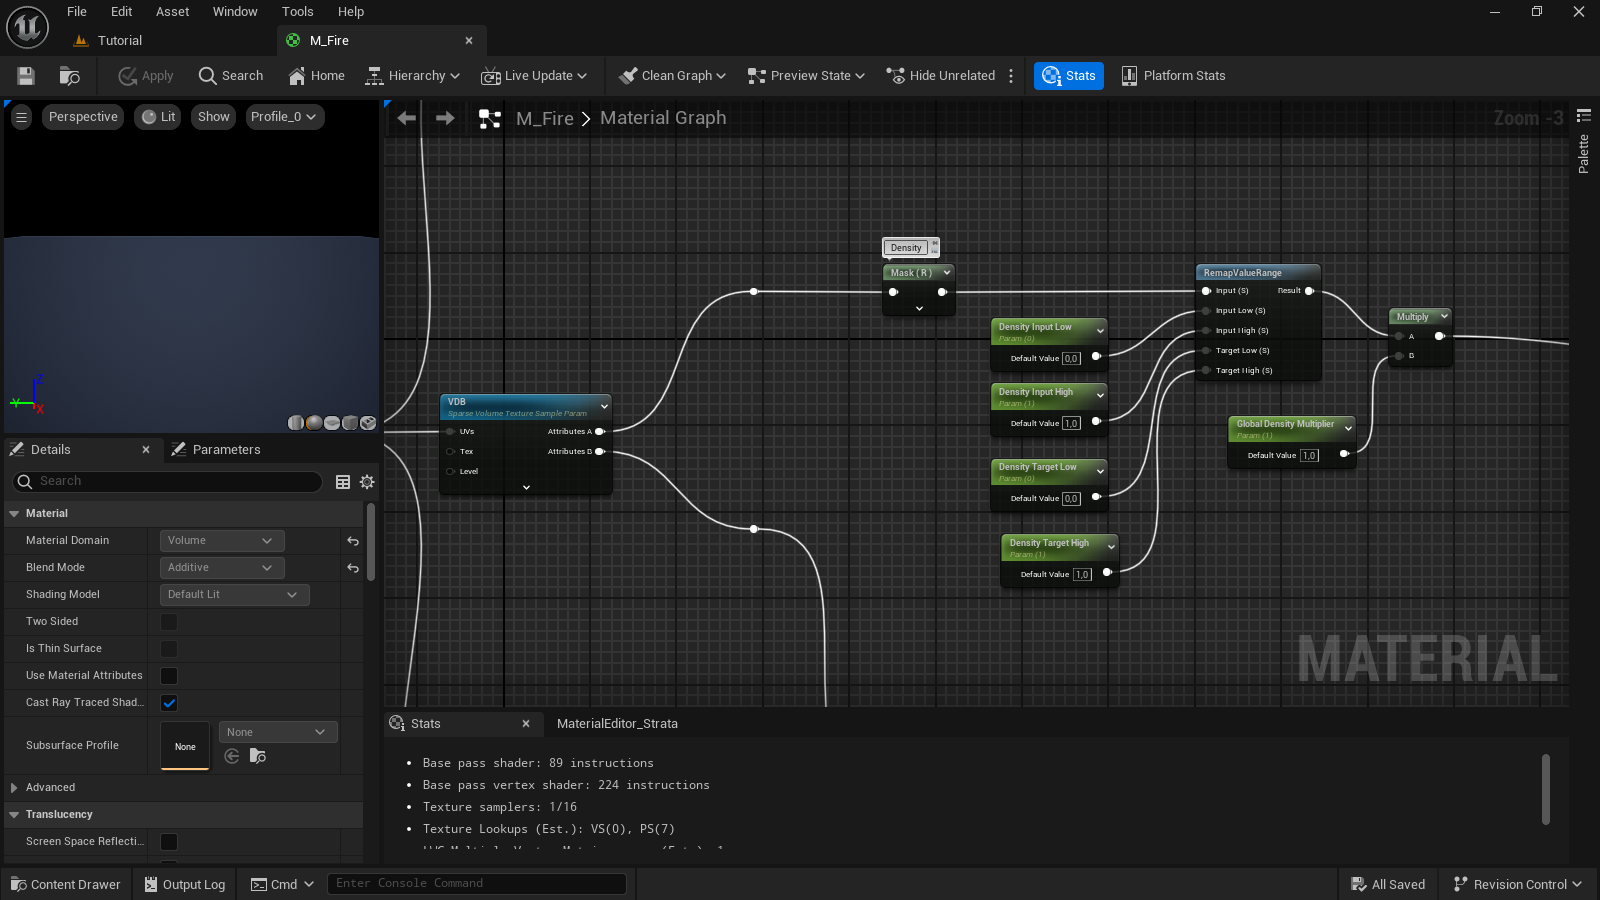Open Revision Control menu
1600x900 pixels.
pos(1517,884)
